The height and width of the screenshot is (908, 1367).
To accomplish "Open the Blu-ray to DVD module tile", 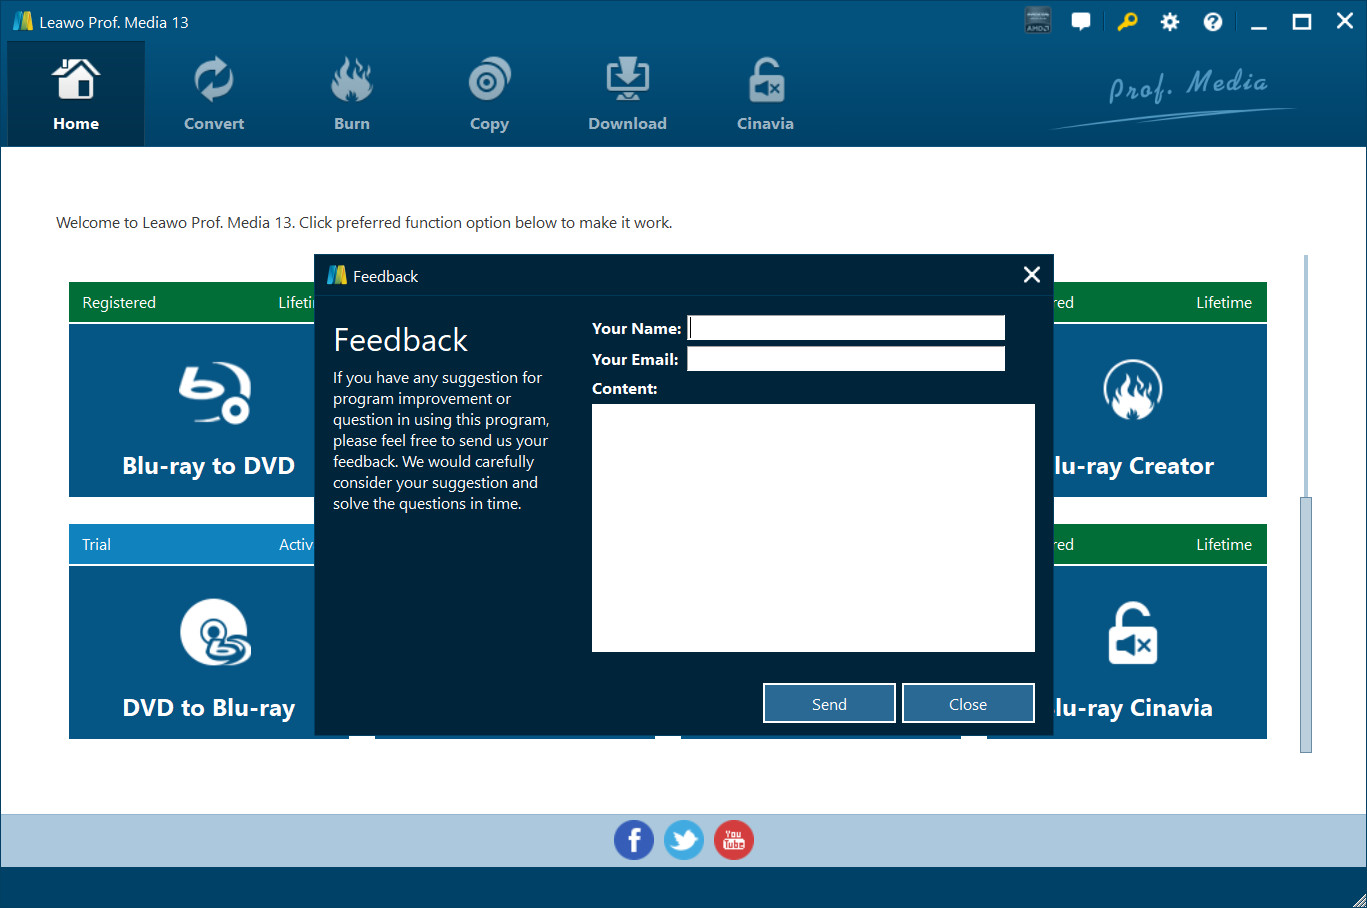I will point(192,410).
